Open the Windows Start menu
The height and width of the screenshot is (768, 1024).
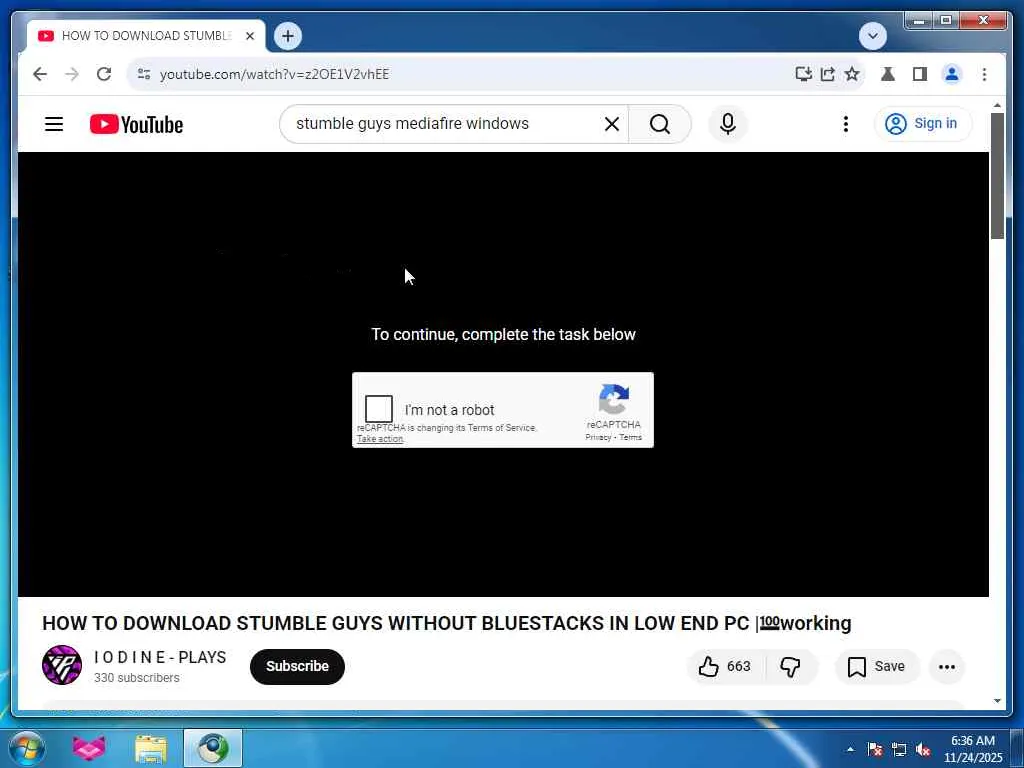point(27,748)
